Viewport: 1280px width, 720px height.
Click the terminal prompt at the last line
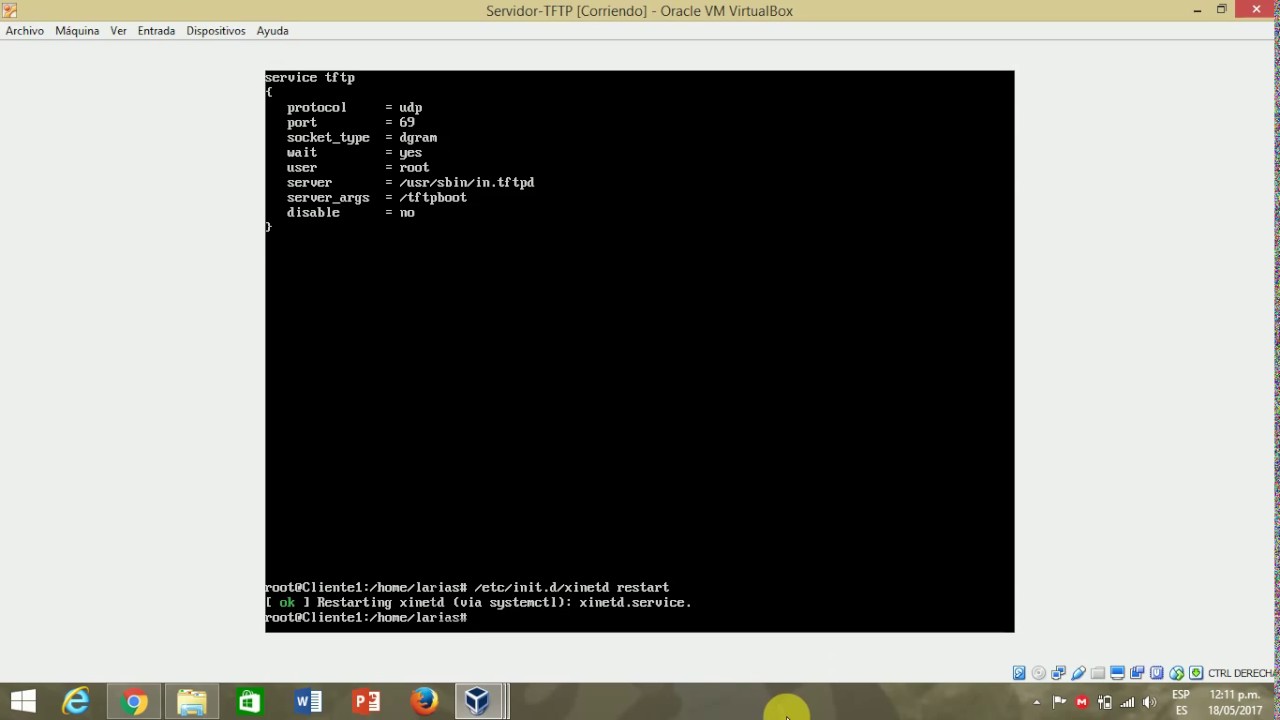point(366,618)
